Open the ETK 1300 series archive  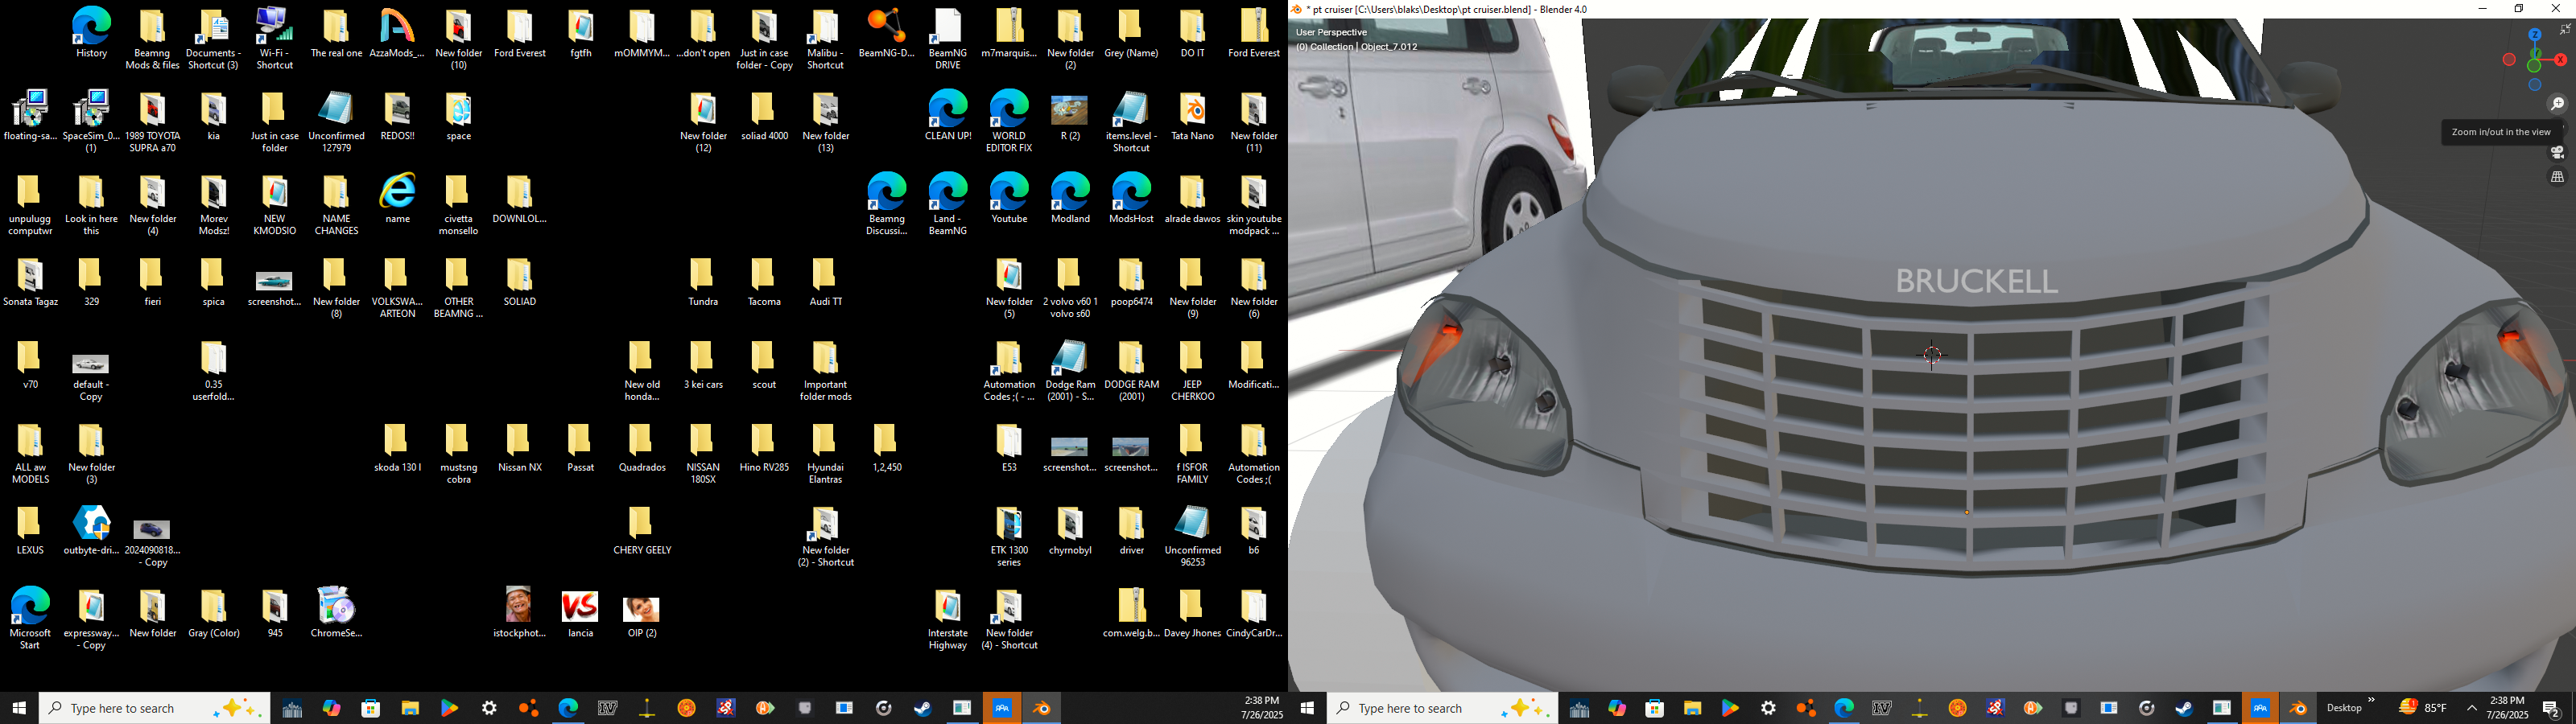point(1009,535)
